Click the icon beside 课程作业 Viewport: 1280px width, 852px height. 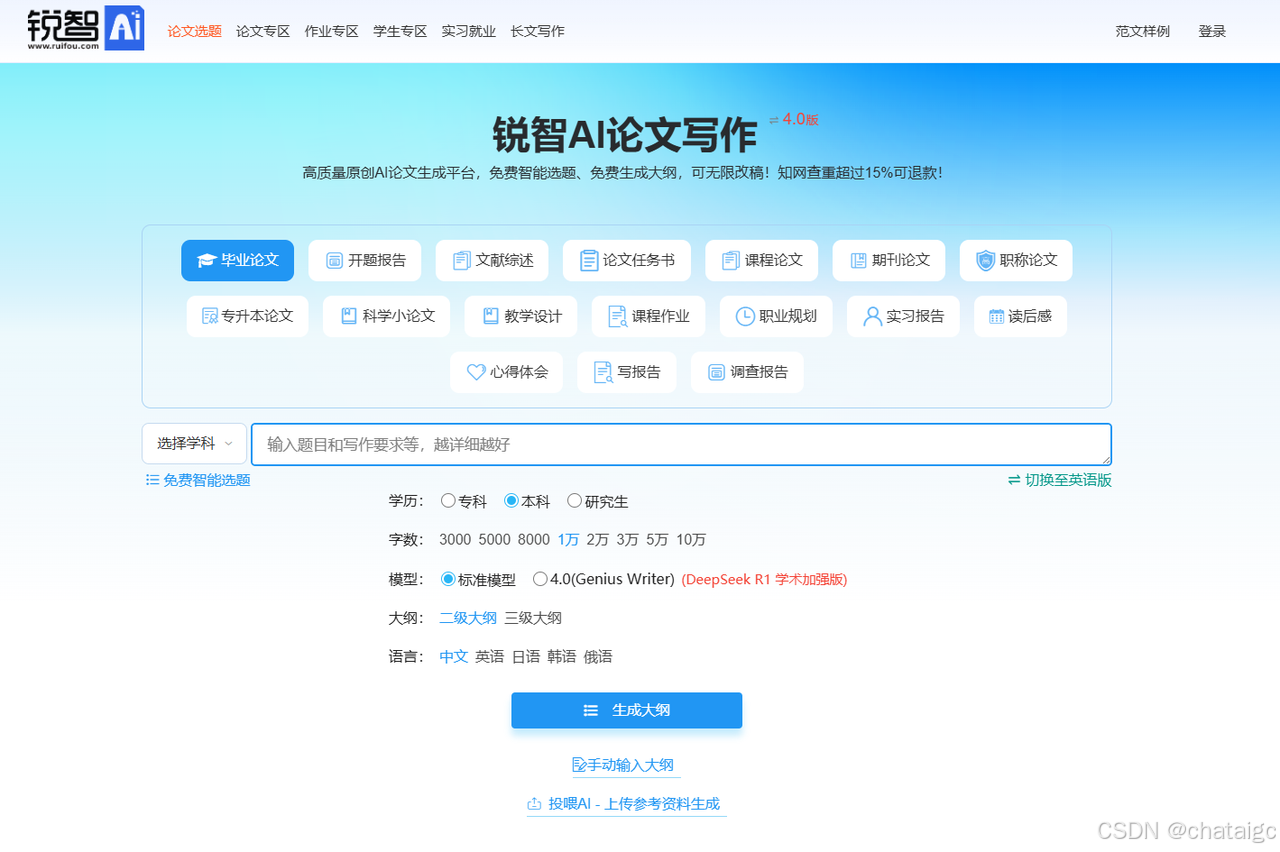(617, 317)
